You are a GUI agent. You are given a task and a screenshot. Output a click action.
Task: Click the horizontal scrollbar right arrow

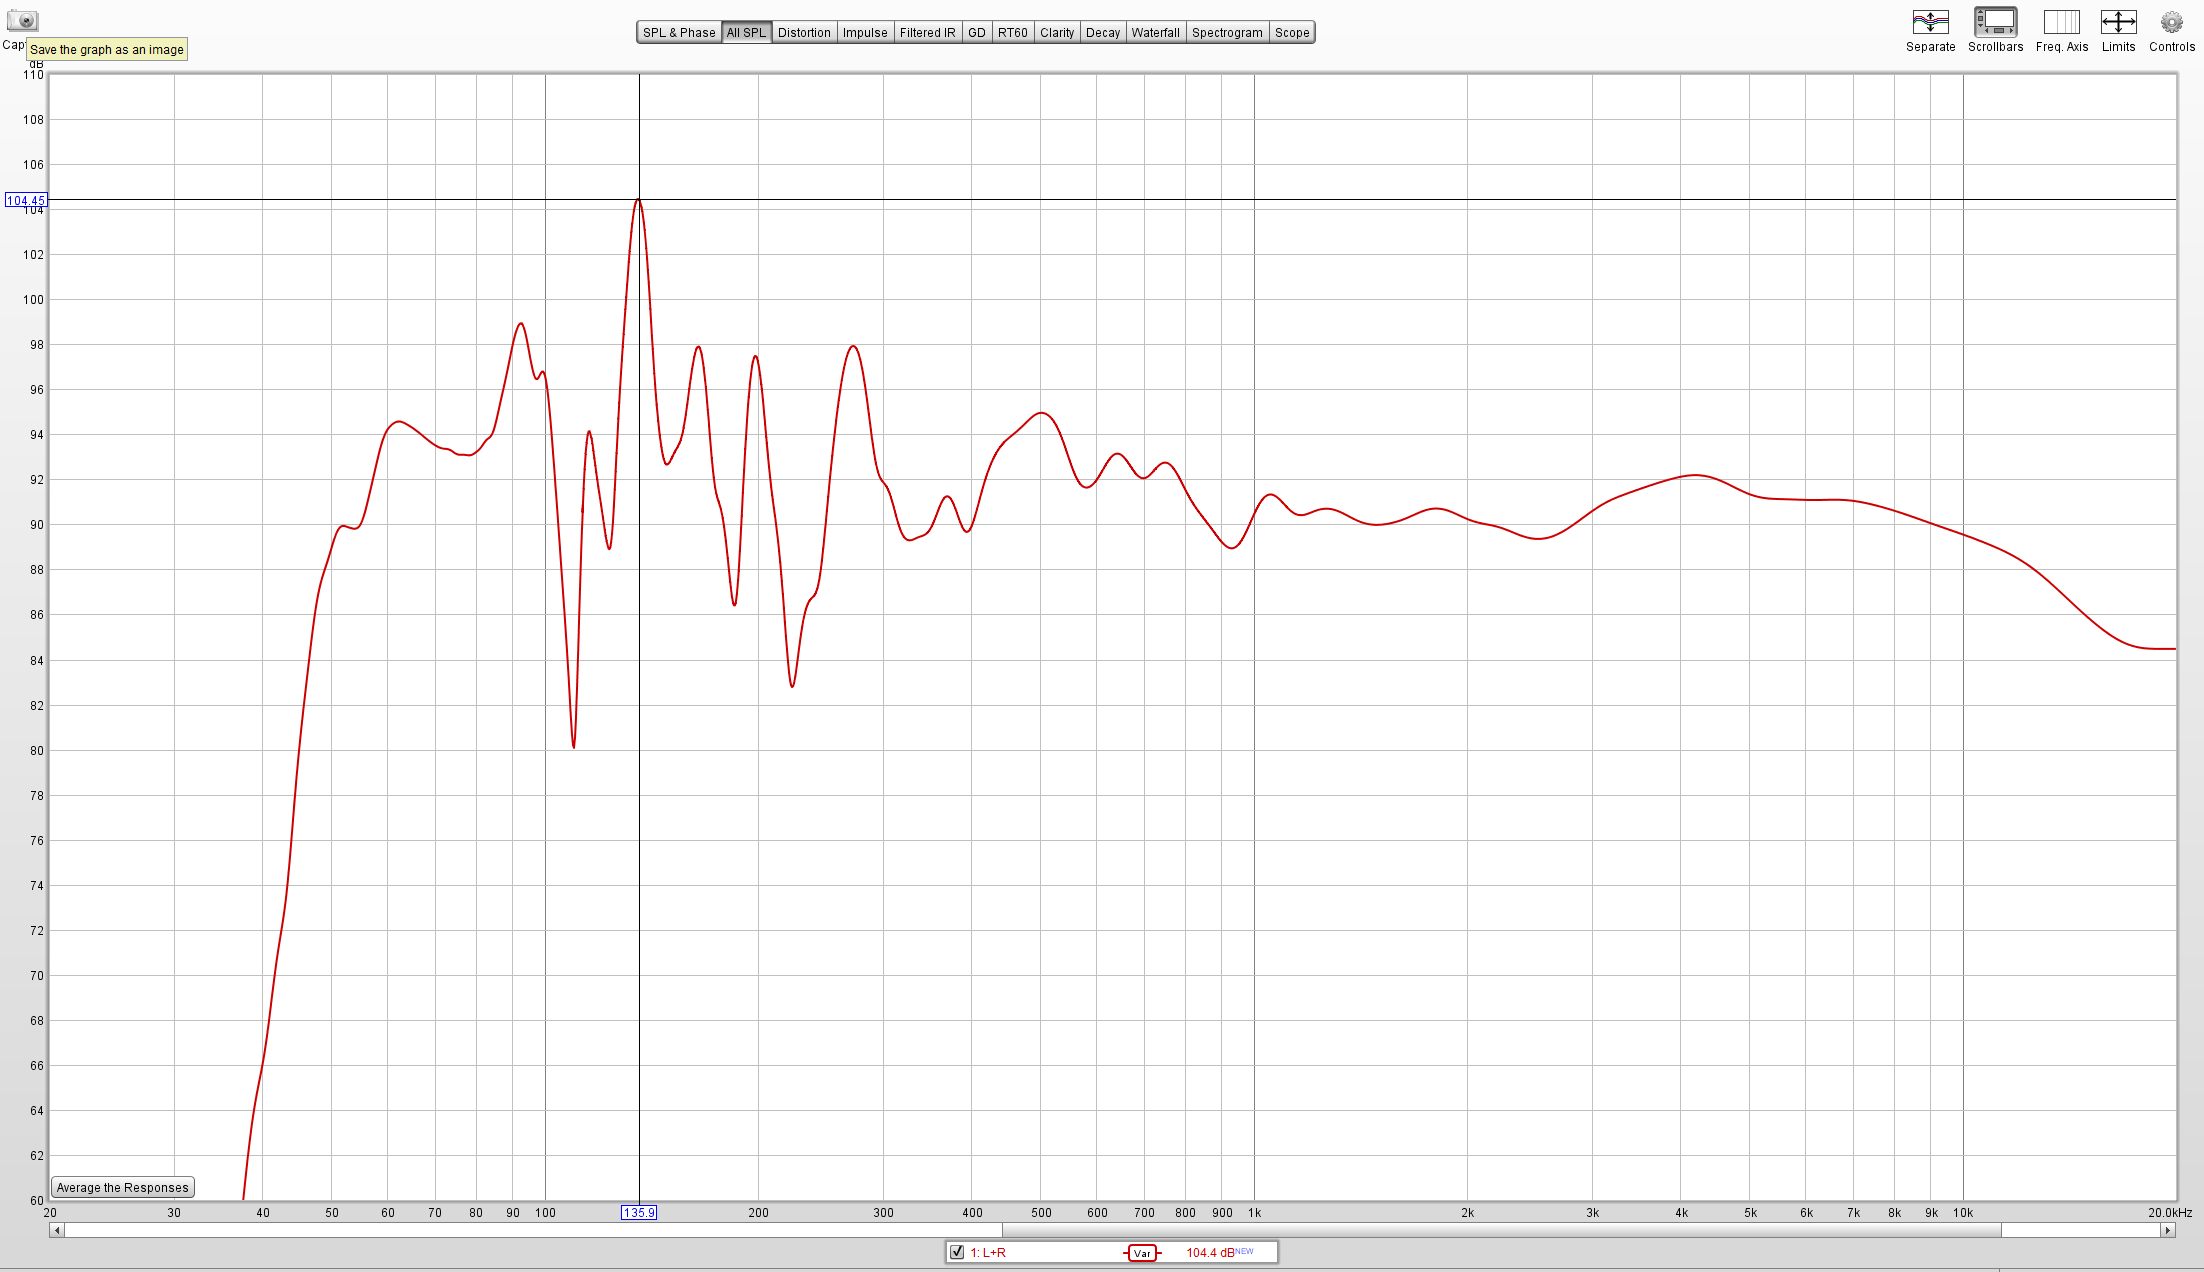point(2168,1230)
